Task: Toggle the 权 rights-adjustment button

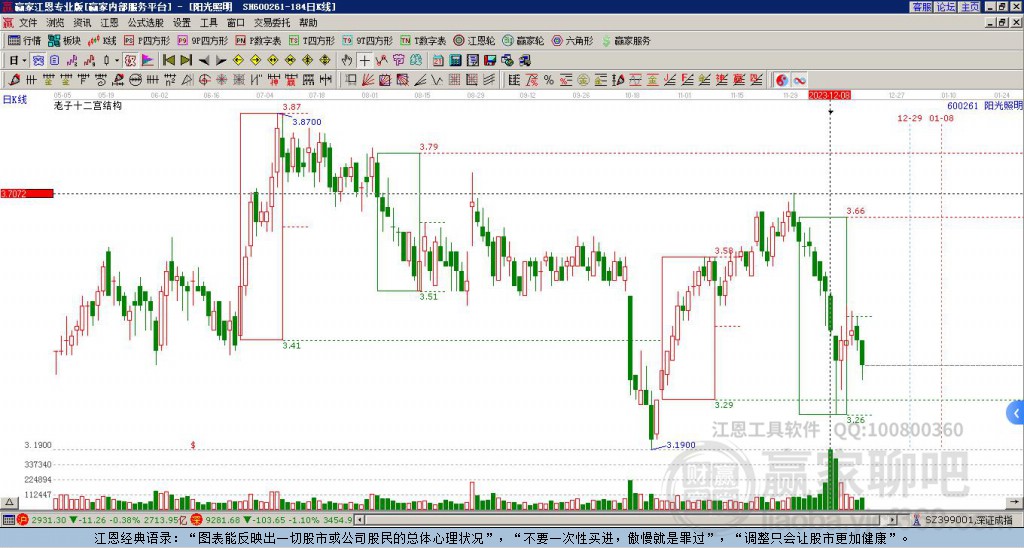Action: tap(130, 61)
